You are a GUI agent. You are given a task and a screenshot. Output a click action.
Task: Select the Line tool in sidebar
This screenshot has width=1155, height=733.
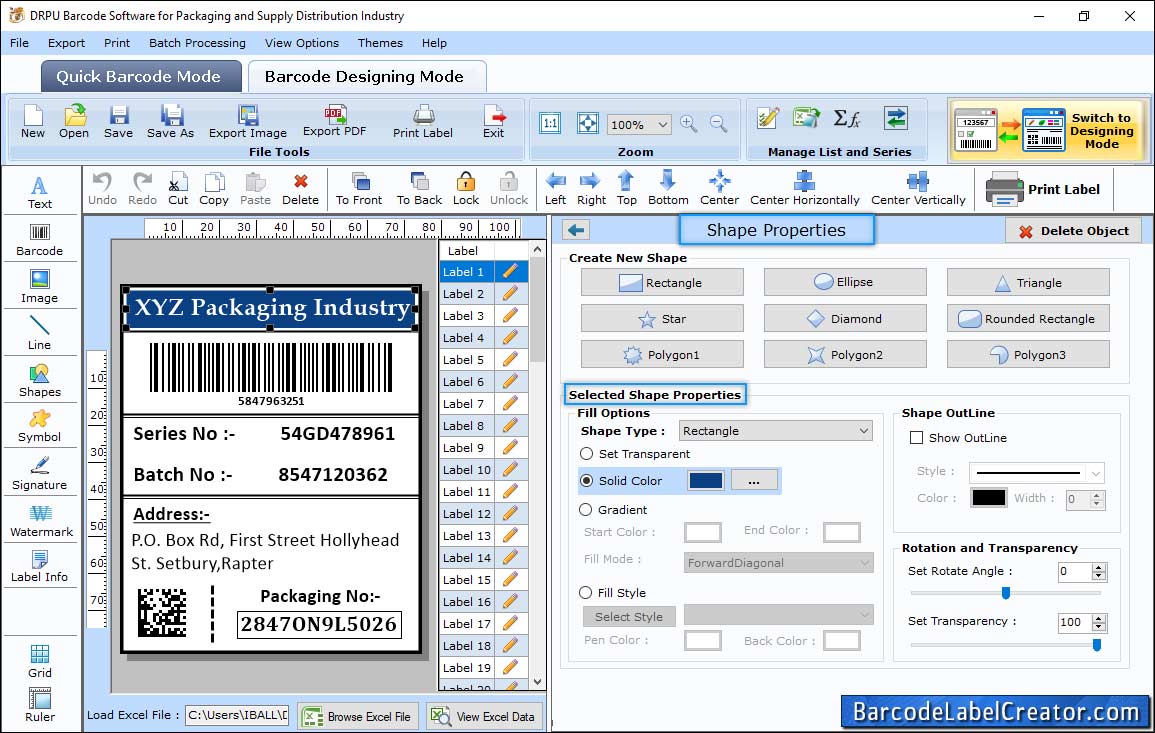click(x=40, y=332)
